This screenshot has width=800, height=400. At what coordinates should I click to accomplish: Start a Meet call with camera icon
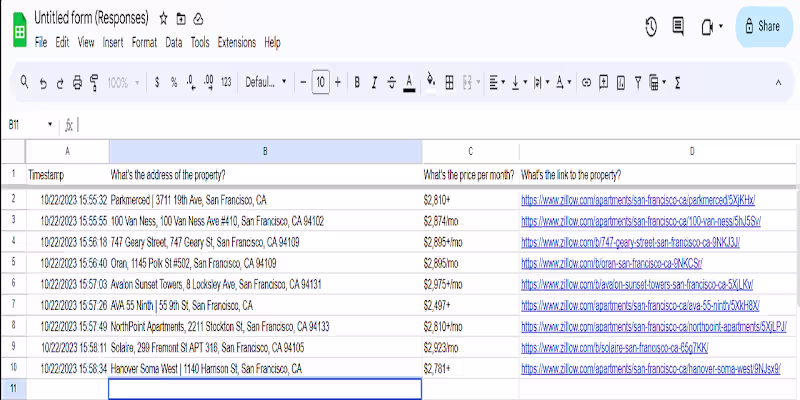pyautogui.click(x=707, y=27)
